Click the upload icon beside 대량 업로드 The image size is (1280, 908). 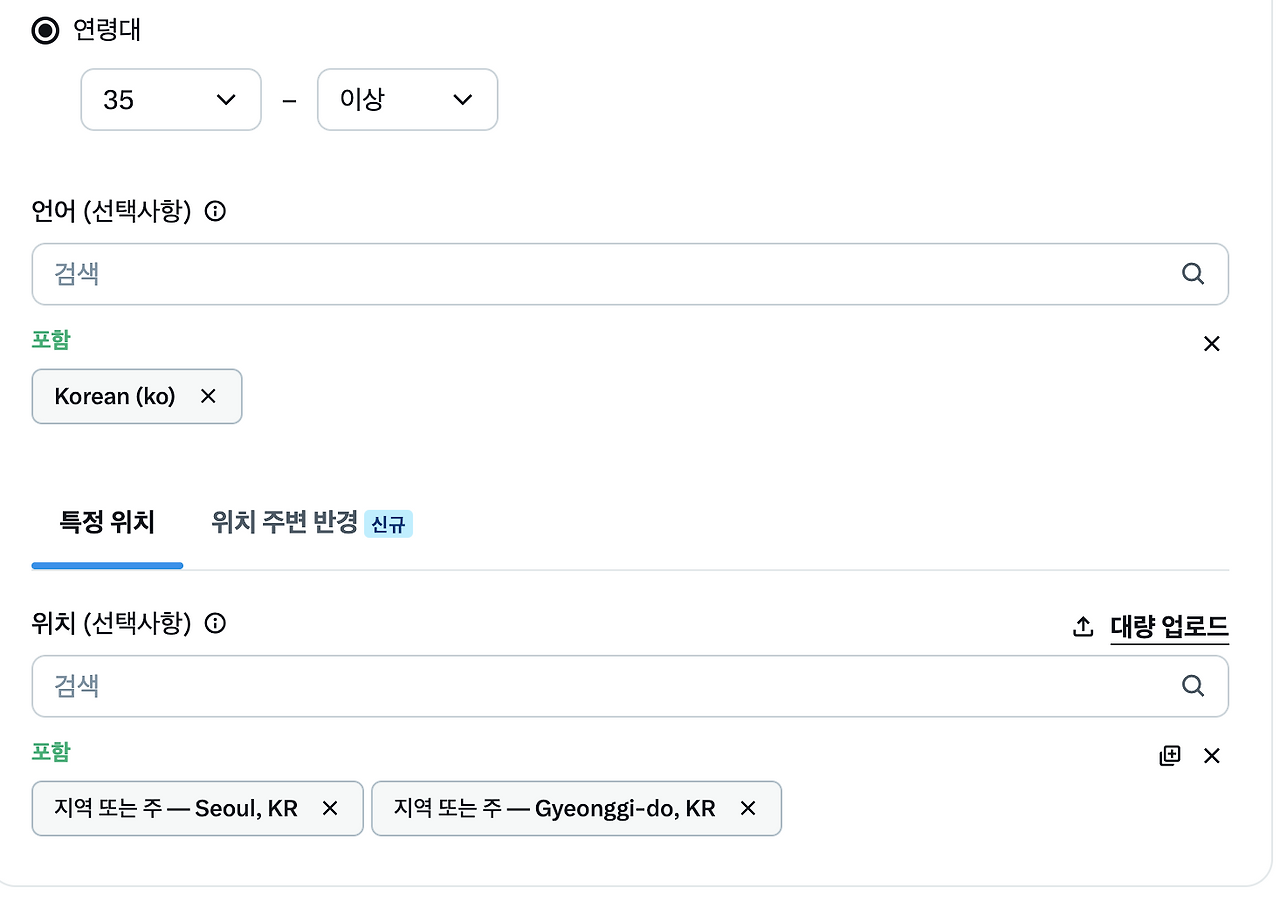1081,625
